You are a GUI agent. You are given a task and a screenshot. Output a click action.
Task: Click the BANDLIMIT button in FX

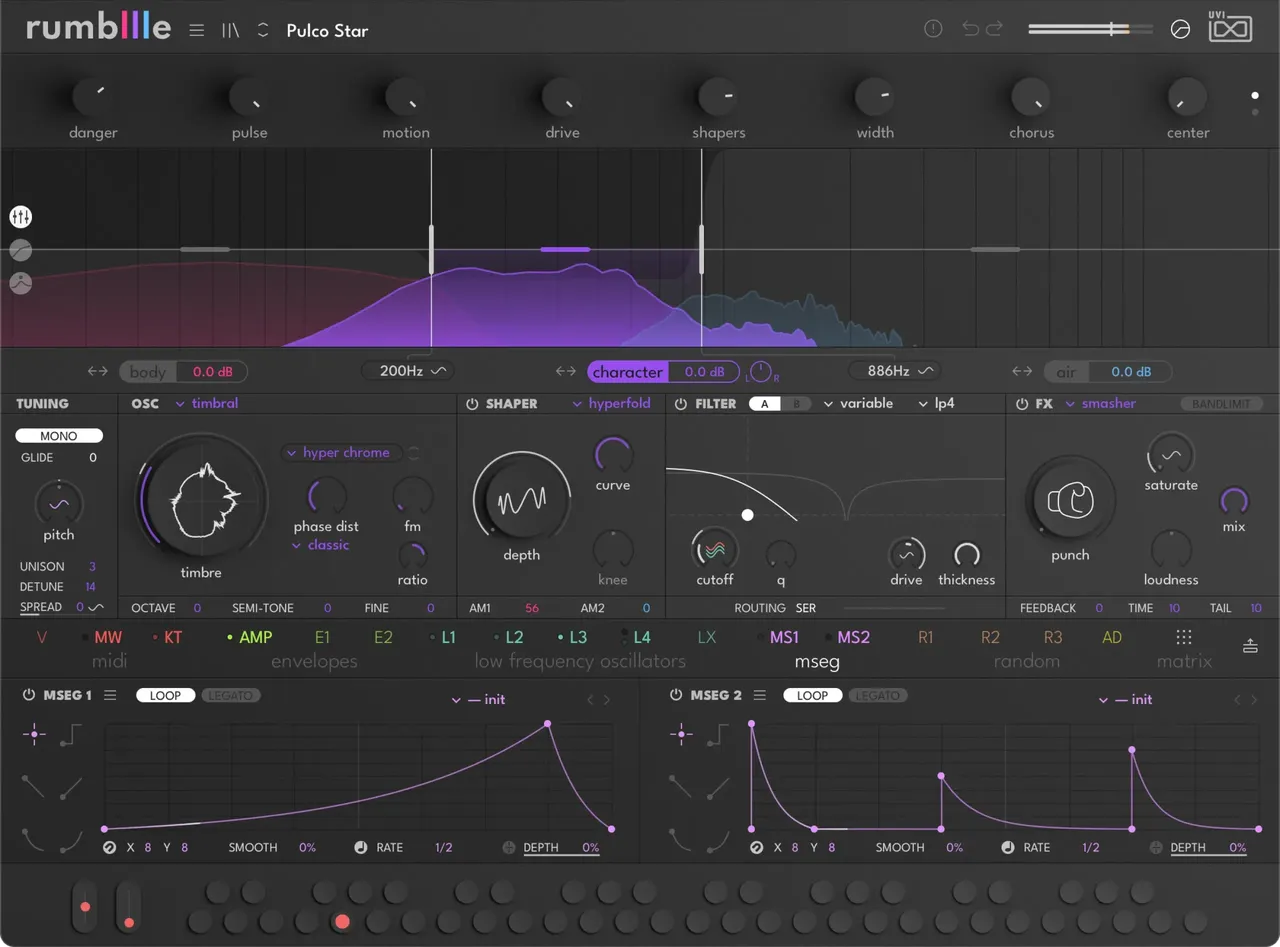pos(1222,404)
